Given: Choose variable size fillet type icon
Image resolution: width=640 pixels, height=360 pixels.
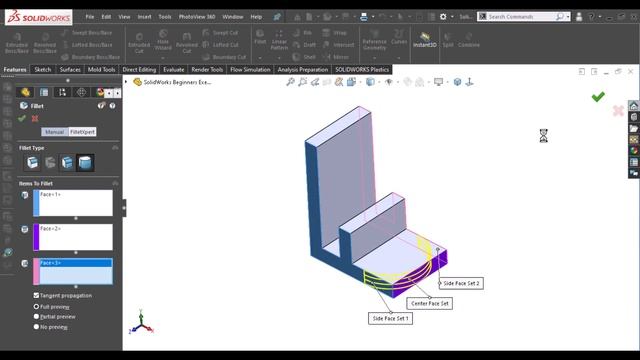Looking at the screenshot, I should [x=50, y=162].
